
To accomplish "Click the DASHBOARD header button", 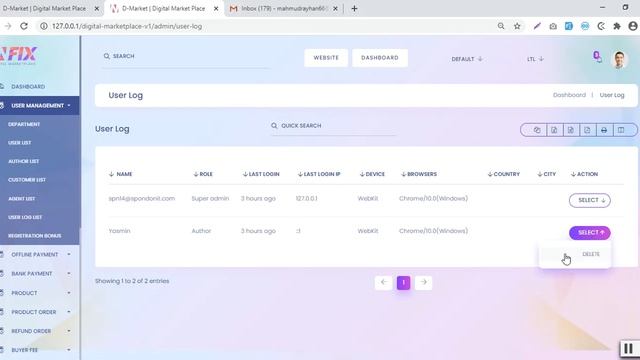I will [x=380, y=58].
